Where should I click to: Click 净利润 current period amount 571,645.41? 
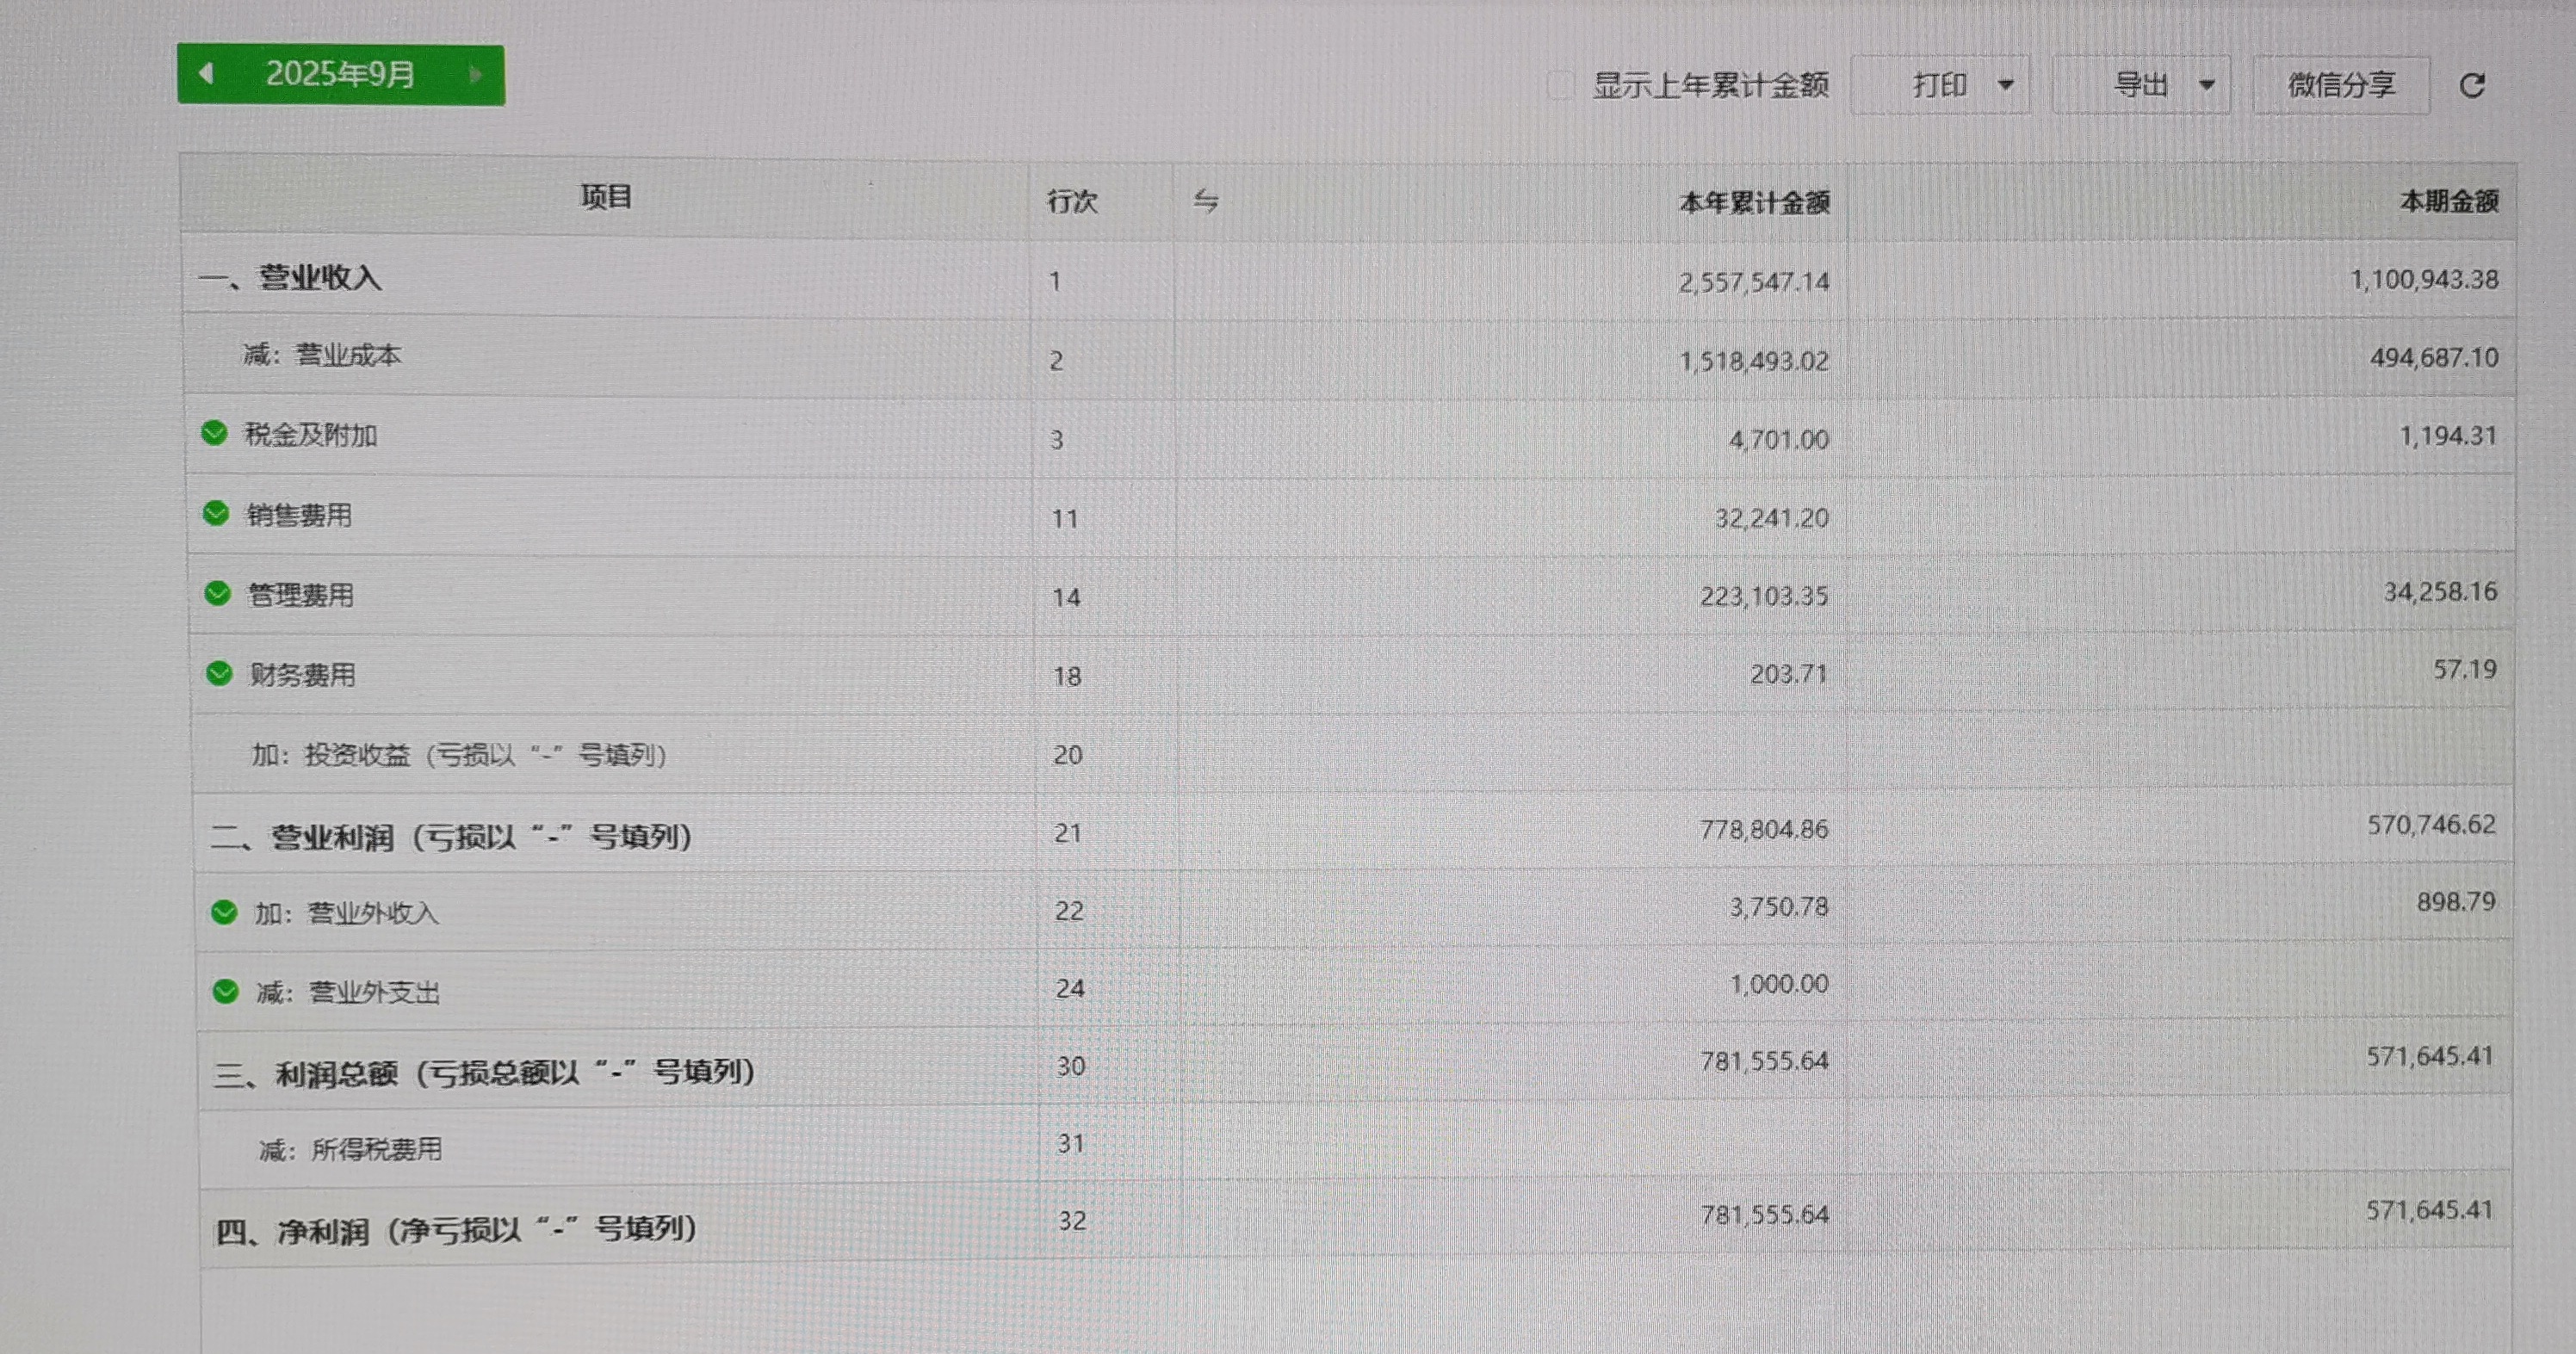click(2429, 1211)
